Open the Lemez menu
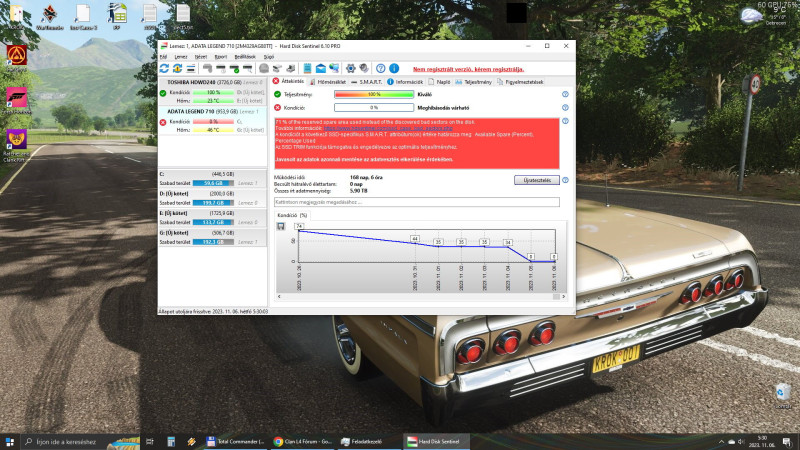Viewport: 800px width, 450px height. pos(181,57)
